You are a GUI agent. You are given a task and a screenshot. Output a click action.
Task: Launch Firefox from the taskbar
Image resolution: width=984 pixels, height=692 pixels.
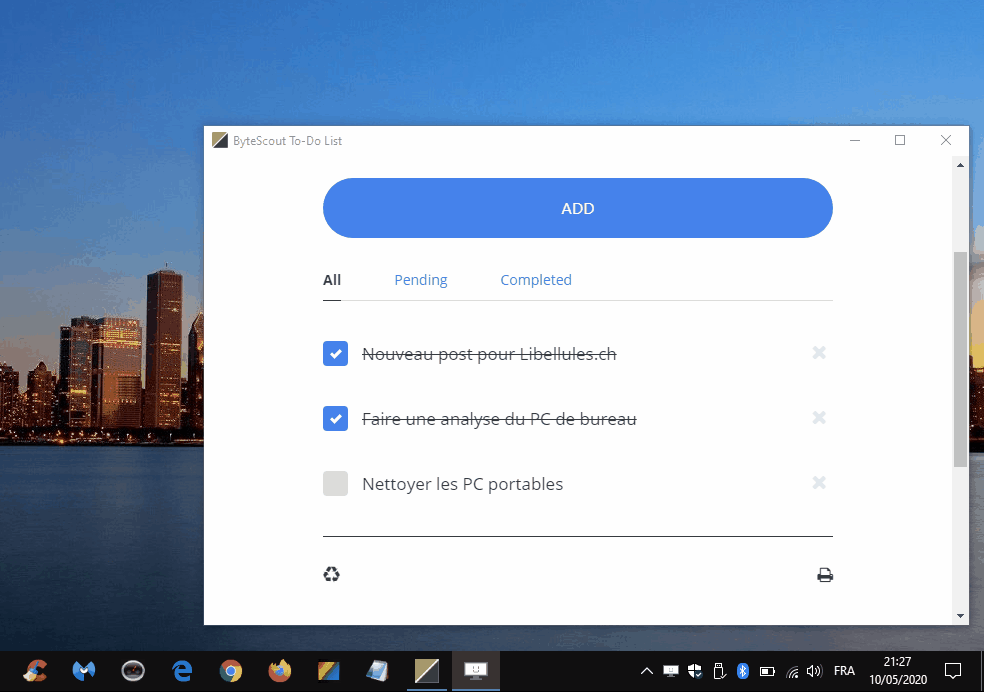click(280, 671)
